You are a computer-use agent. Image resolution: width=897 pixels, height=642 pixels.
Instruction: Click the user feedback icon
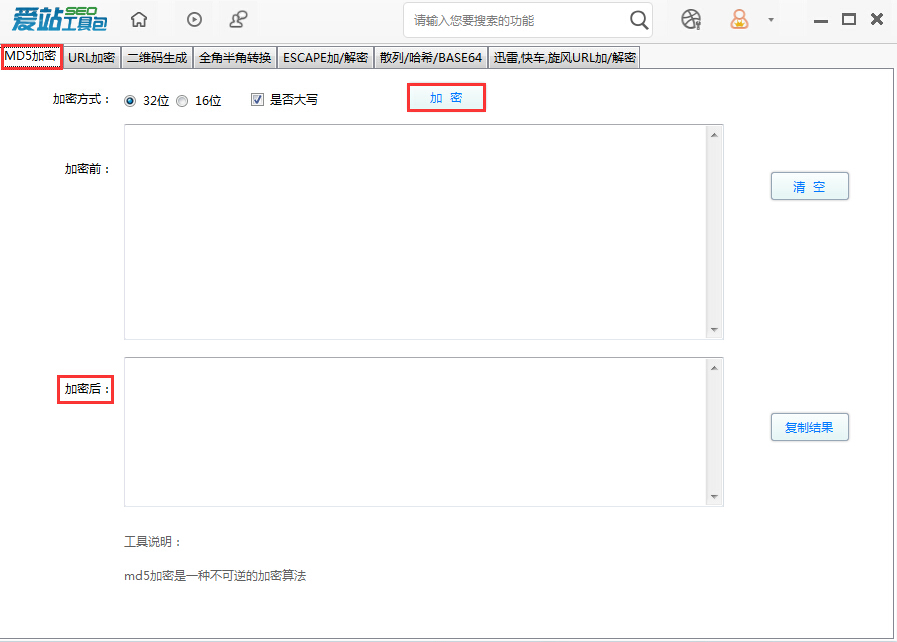point(238,19)
